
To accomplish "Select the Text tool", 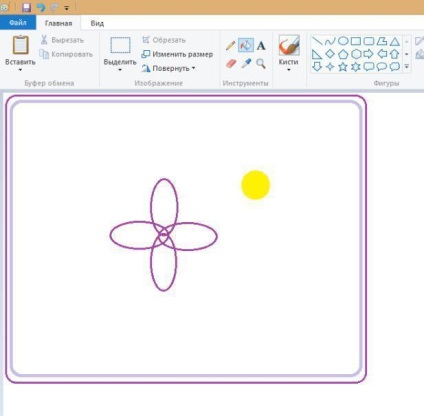I will pos(261,46).
